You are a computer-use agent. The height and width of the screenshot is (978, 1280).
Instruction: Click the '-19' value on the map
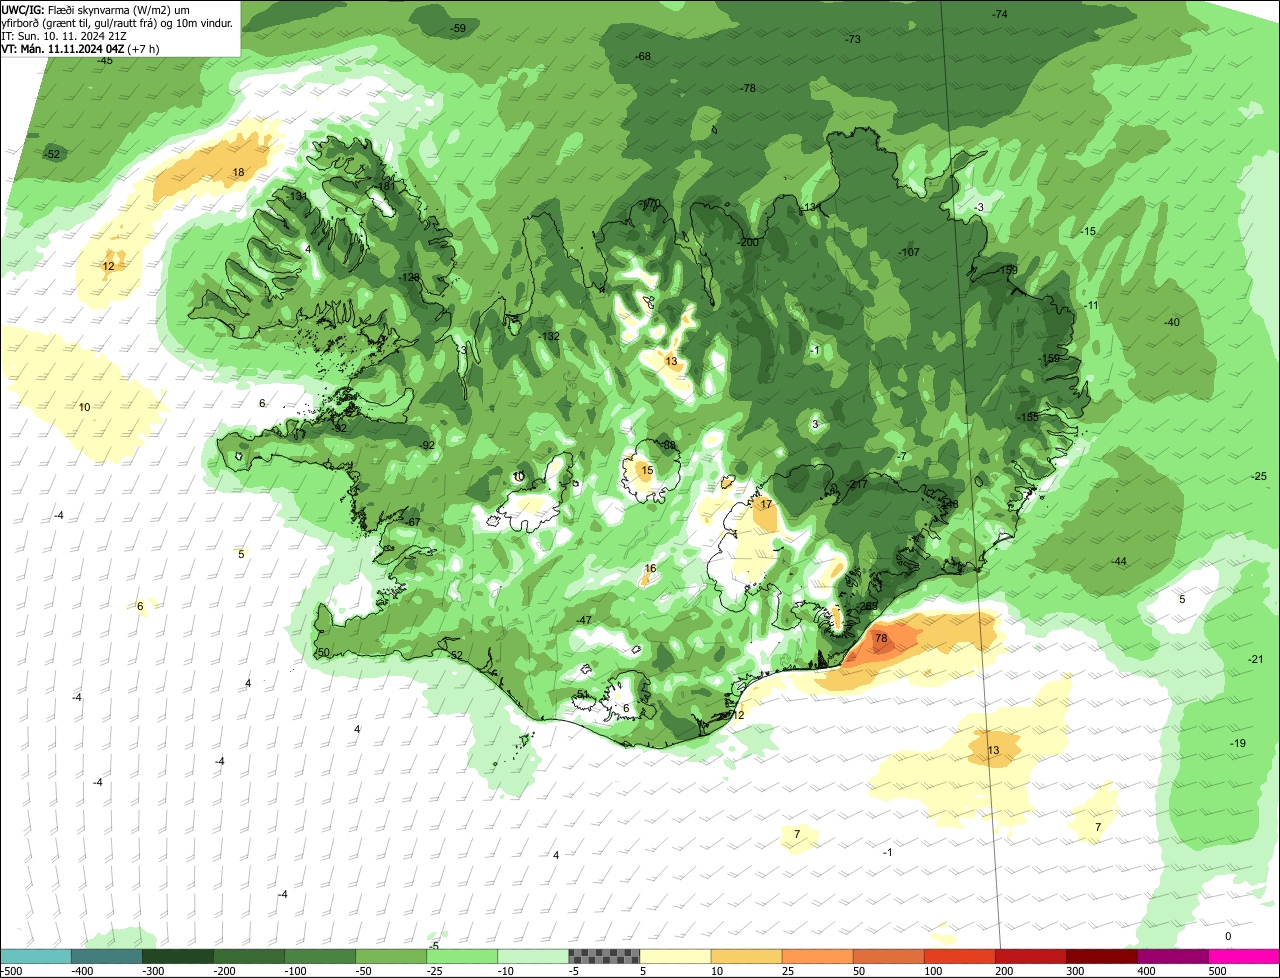coord(1237,743)
